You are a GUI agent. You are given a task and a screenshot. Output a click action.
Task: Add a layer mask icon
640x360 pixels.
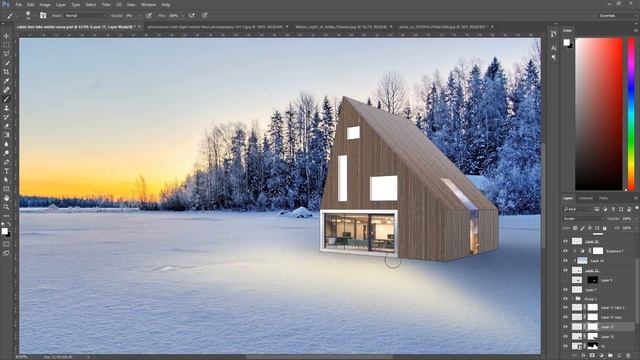coord(592,356)
